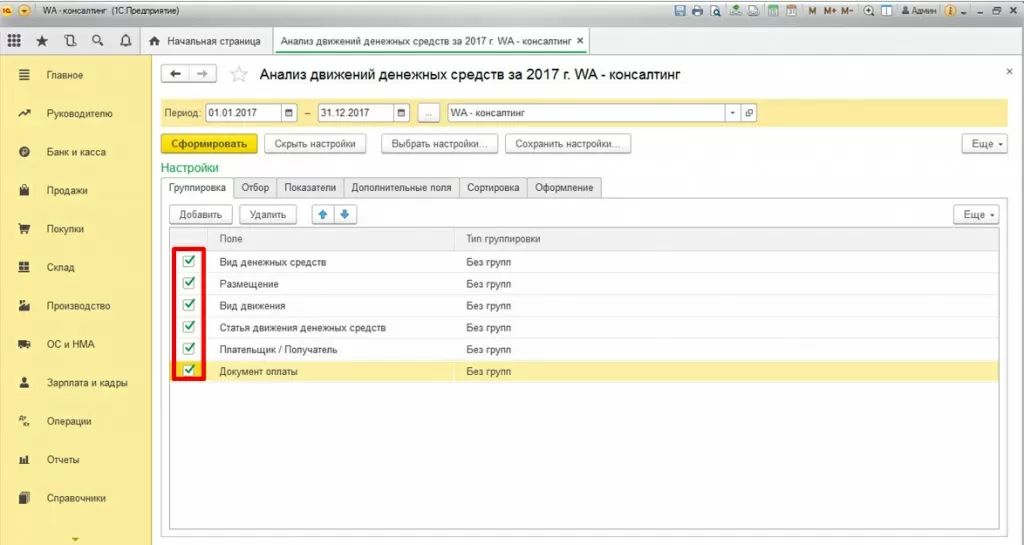Click the Удалить button
The height and width of the screenshot is (545, 1024).
(268, 214)
